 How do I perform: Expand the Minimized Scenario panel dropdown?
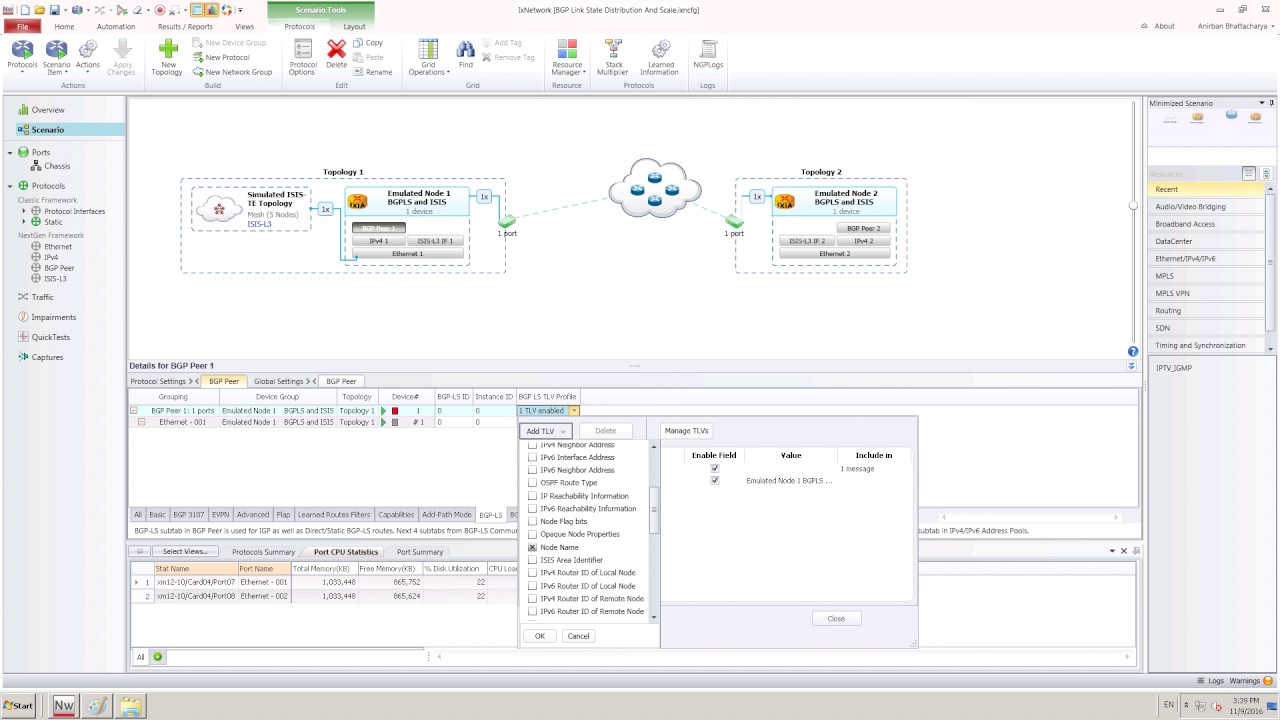pos(1260,103)
